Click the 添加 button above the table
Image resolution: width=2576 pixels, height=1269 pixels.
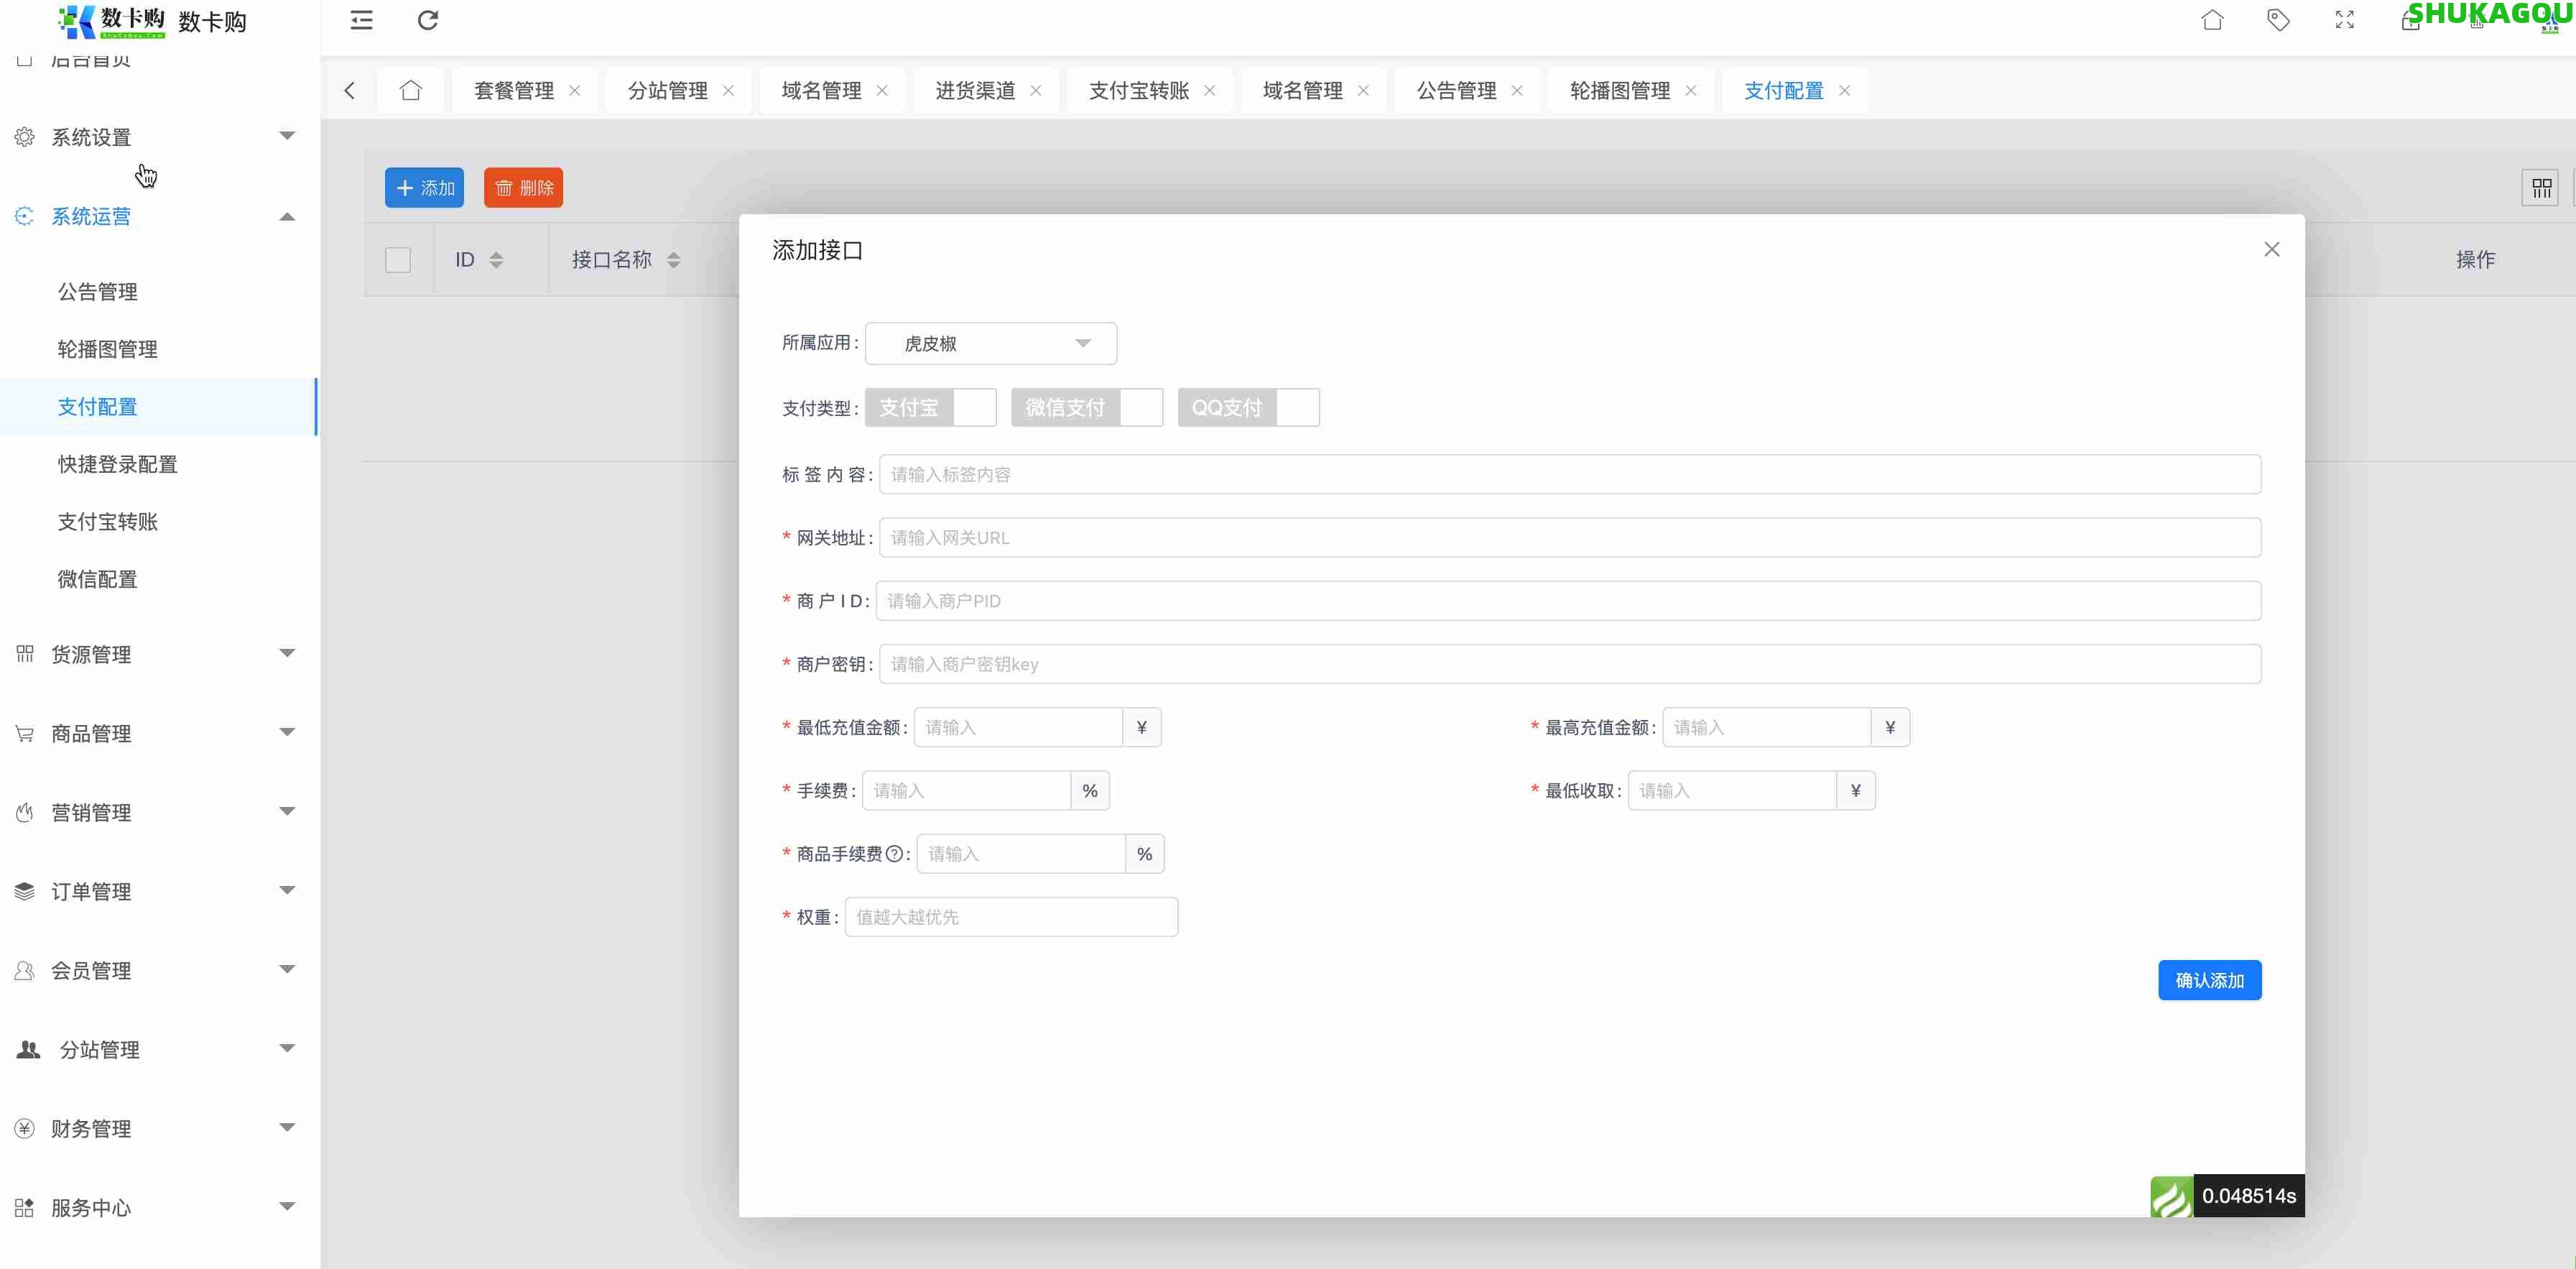pos(424,187)
